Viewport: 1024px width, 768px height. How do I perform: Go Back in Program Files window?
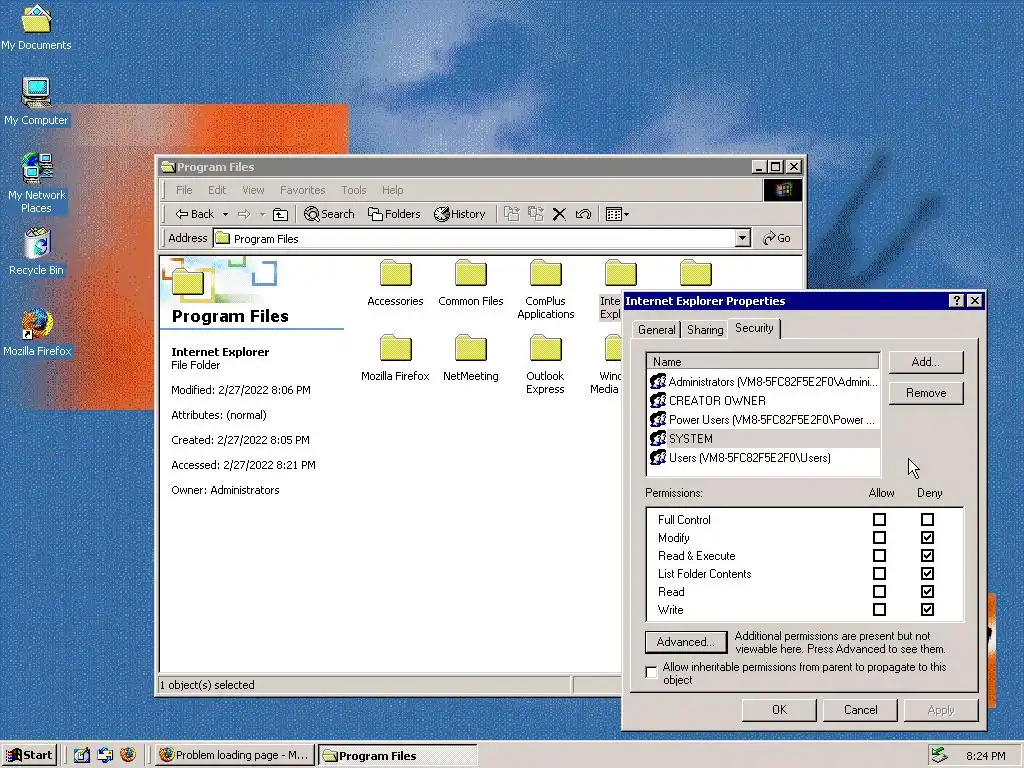[x=195, y=214]
